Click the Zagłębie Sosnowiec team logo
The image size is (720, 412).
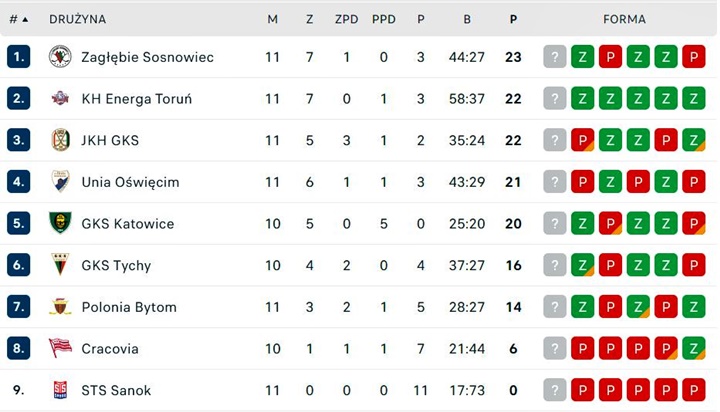[60, 57]
